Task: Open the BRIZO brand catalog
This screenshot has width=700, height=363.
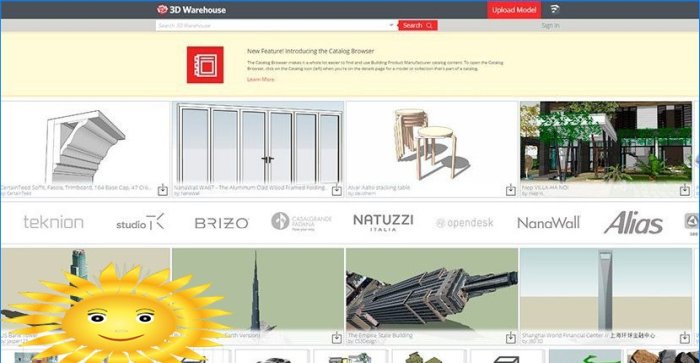Action: tap(221, 223)
